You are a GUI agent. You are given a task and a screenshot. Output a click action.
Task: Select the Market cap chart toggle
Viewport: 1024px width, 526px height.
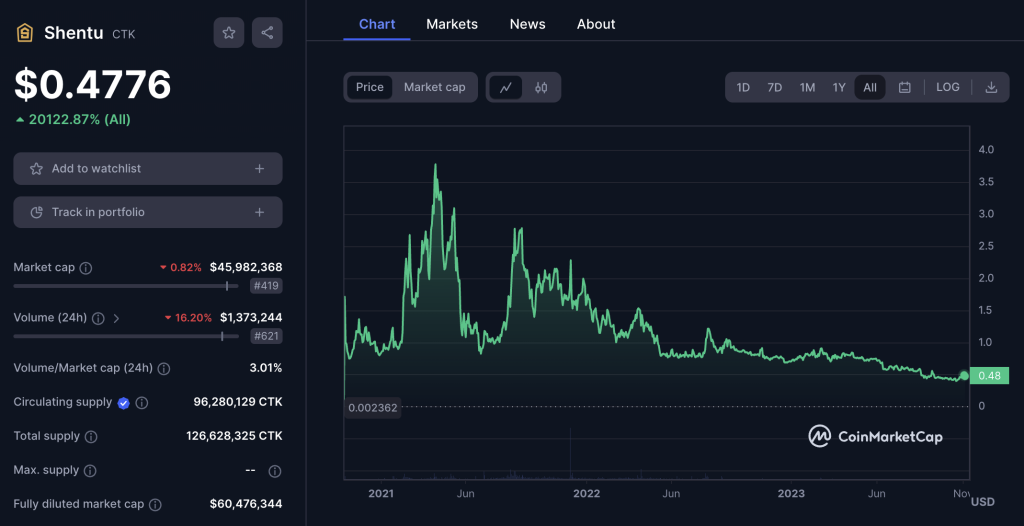[434, 88]
